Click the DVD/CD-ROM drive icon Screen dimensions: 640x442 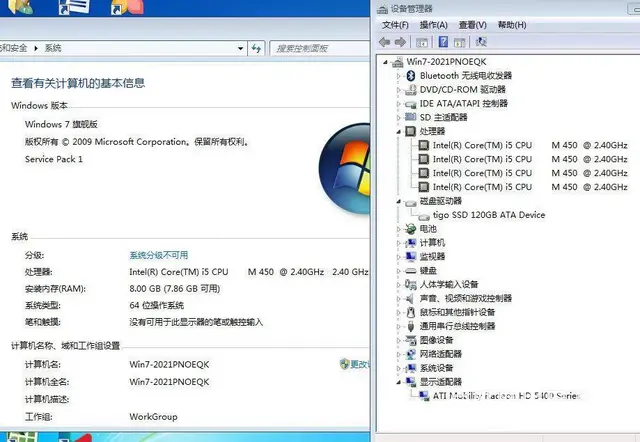(411, 90)
